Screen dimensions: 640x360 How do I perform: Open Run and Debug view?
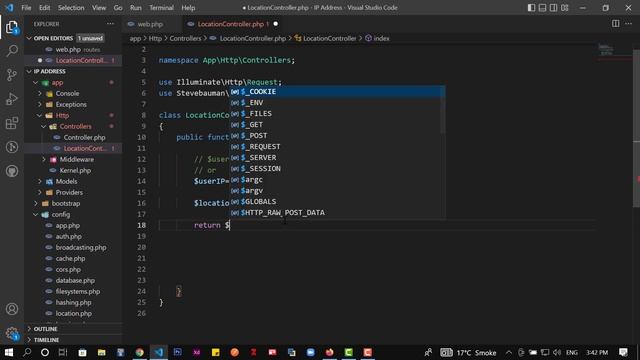pos(12,99)
